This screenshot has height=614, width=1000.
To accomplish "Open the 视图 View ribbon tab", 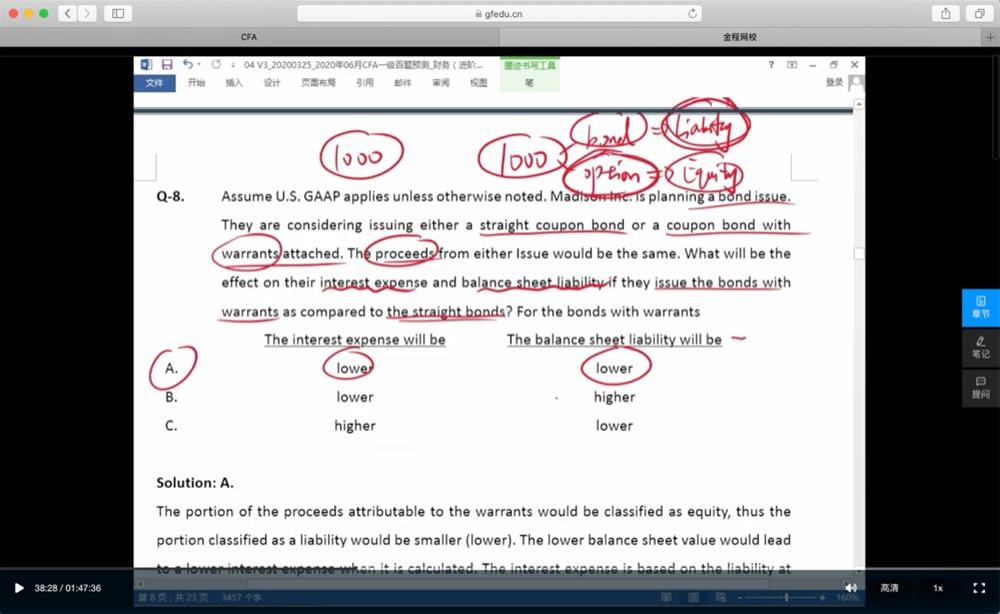I will coord(479,83).
